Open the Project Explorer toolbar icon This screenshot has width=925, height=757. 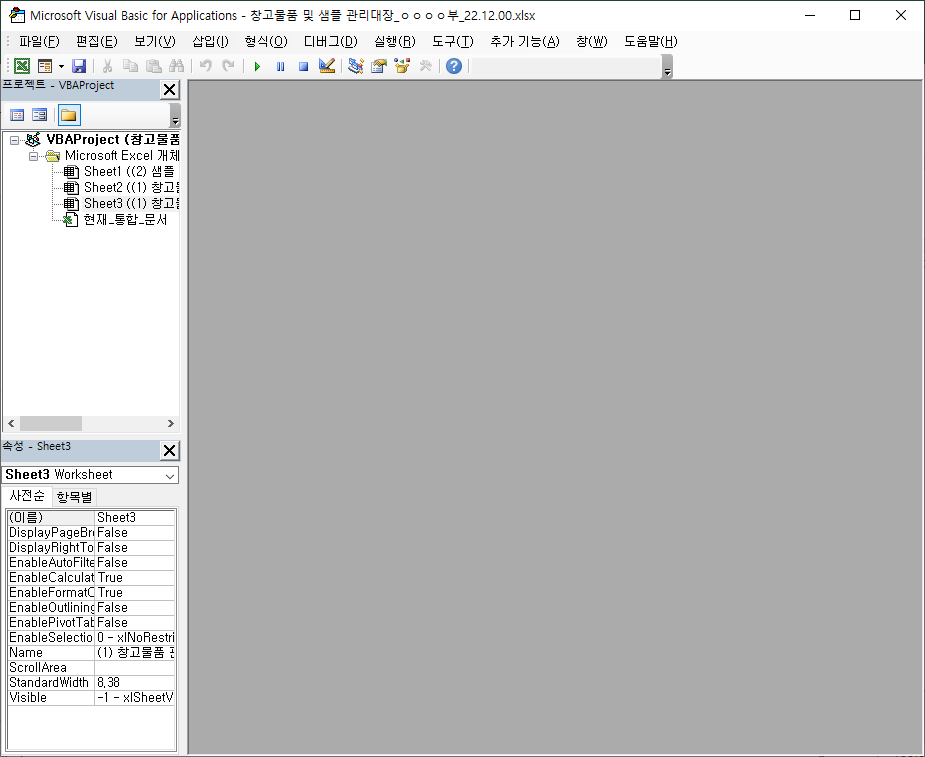tap(356, 66)
